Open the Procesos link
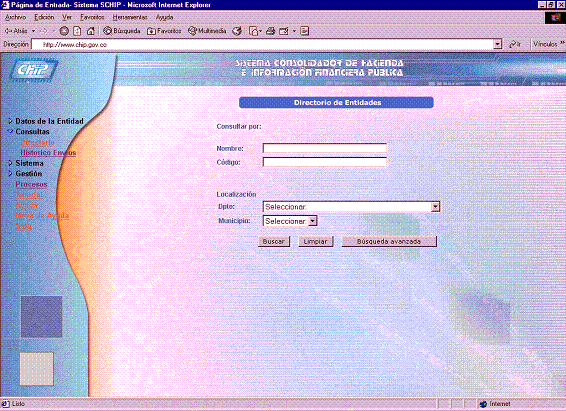This screenshot has height=411, width=566. coord(31,184)
